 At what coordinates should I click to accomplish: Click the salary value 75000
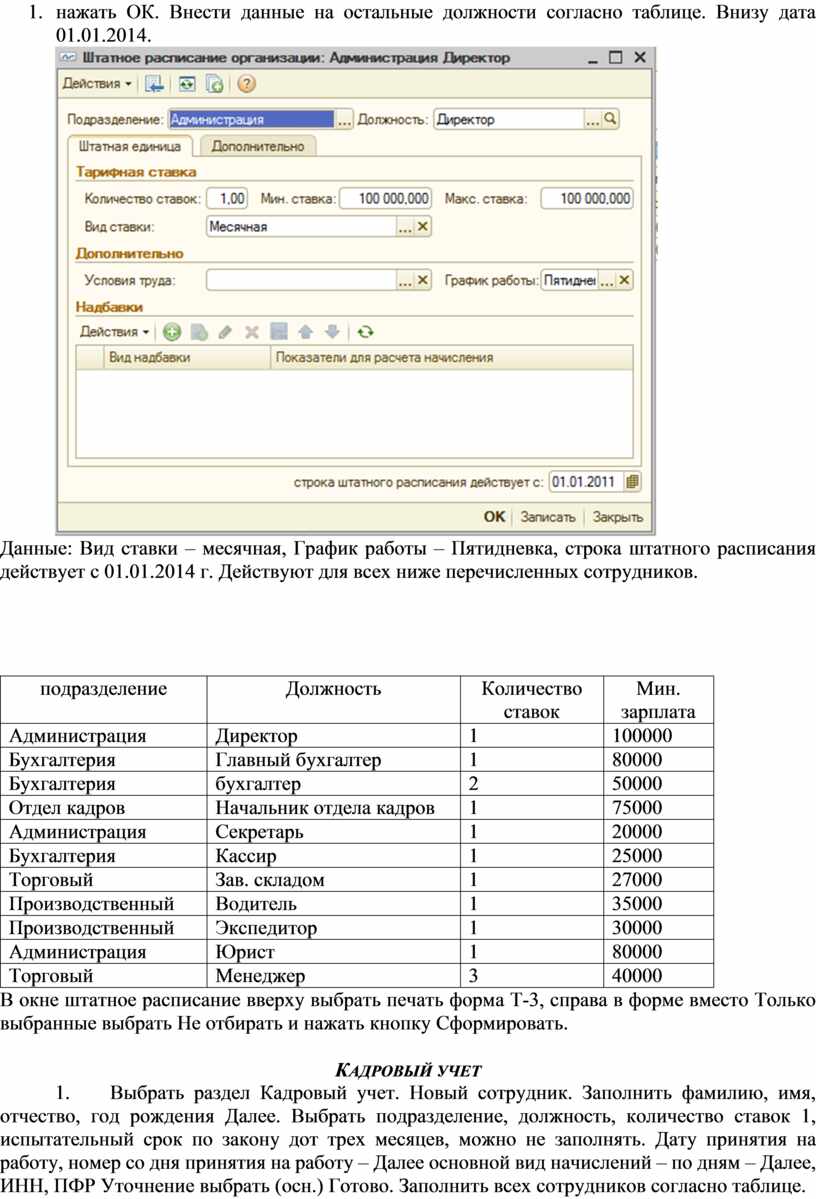637,808
